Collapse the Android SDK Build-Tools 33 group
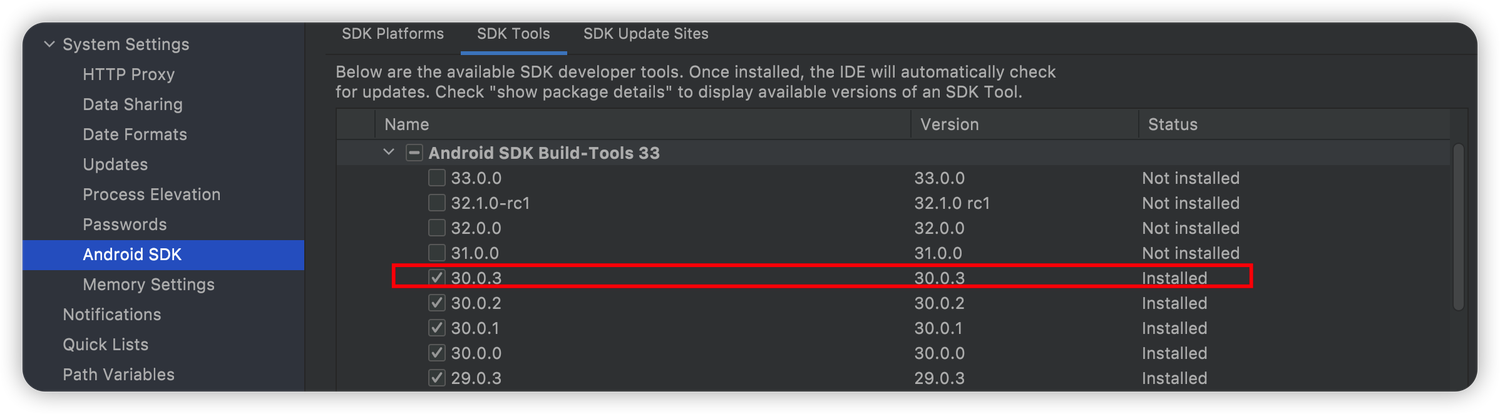1500x414 pixels. pyautogui.click(x=389, y=153)
